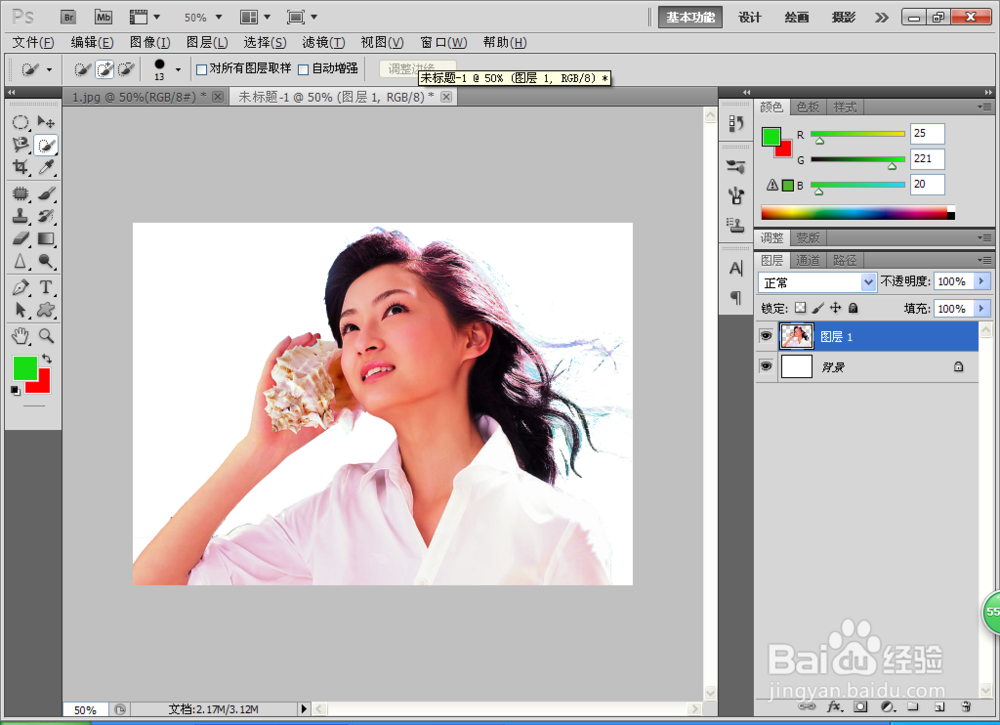Hide the 背景 layer visibility eye
Viewport: 1000px width, 725px height.
pyautogui.click(x=766, y=366)
